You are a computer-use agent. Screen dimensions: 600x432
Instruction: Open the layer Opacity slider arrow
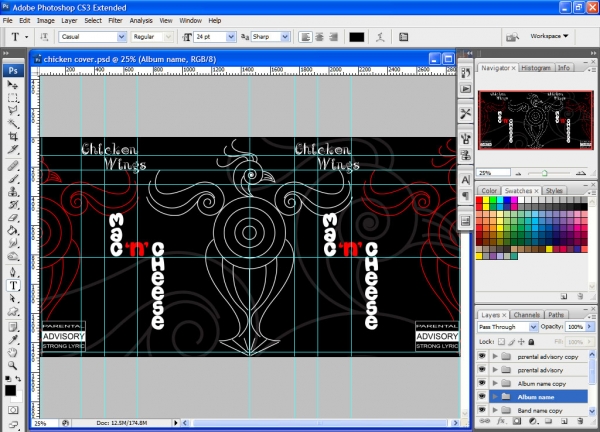tap(589, 327)
